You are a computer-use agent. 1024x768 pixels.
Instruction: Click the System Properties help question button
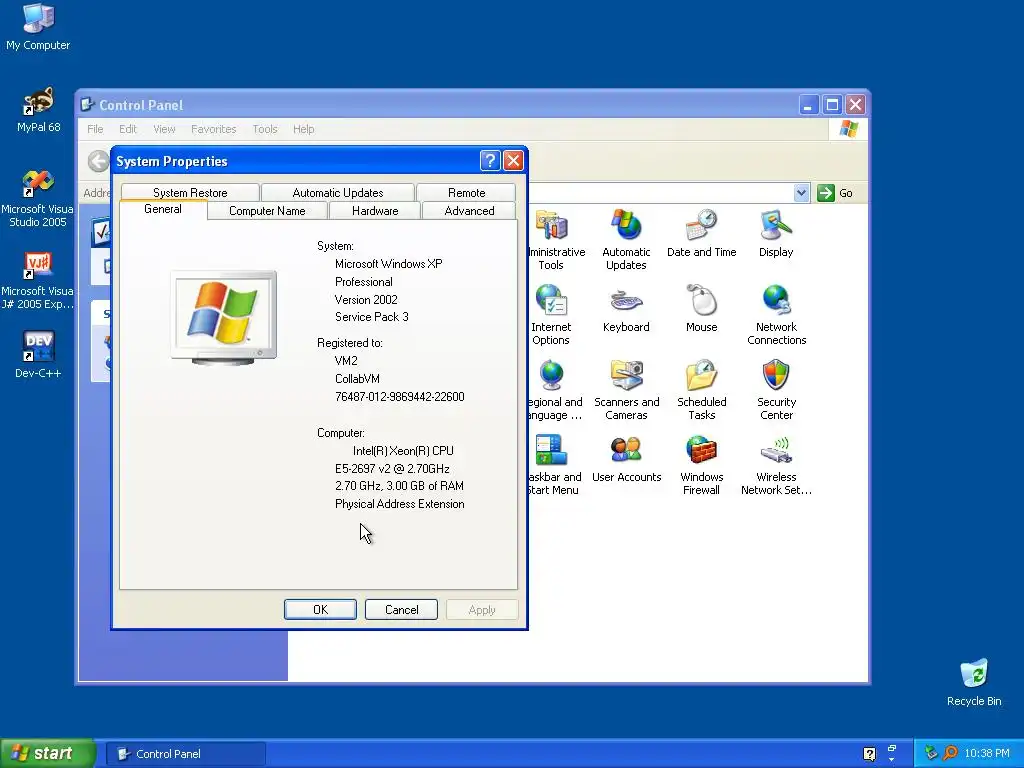click(490, 161)
